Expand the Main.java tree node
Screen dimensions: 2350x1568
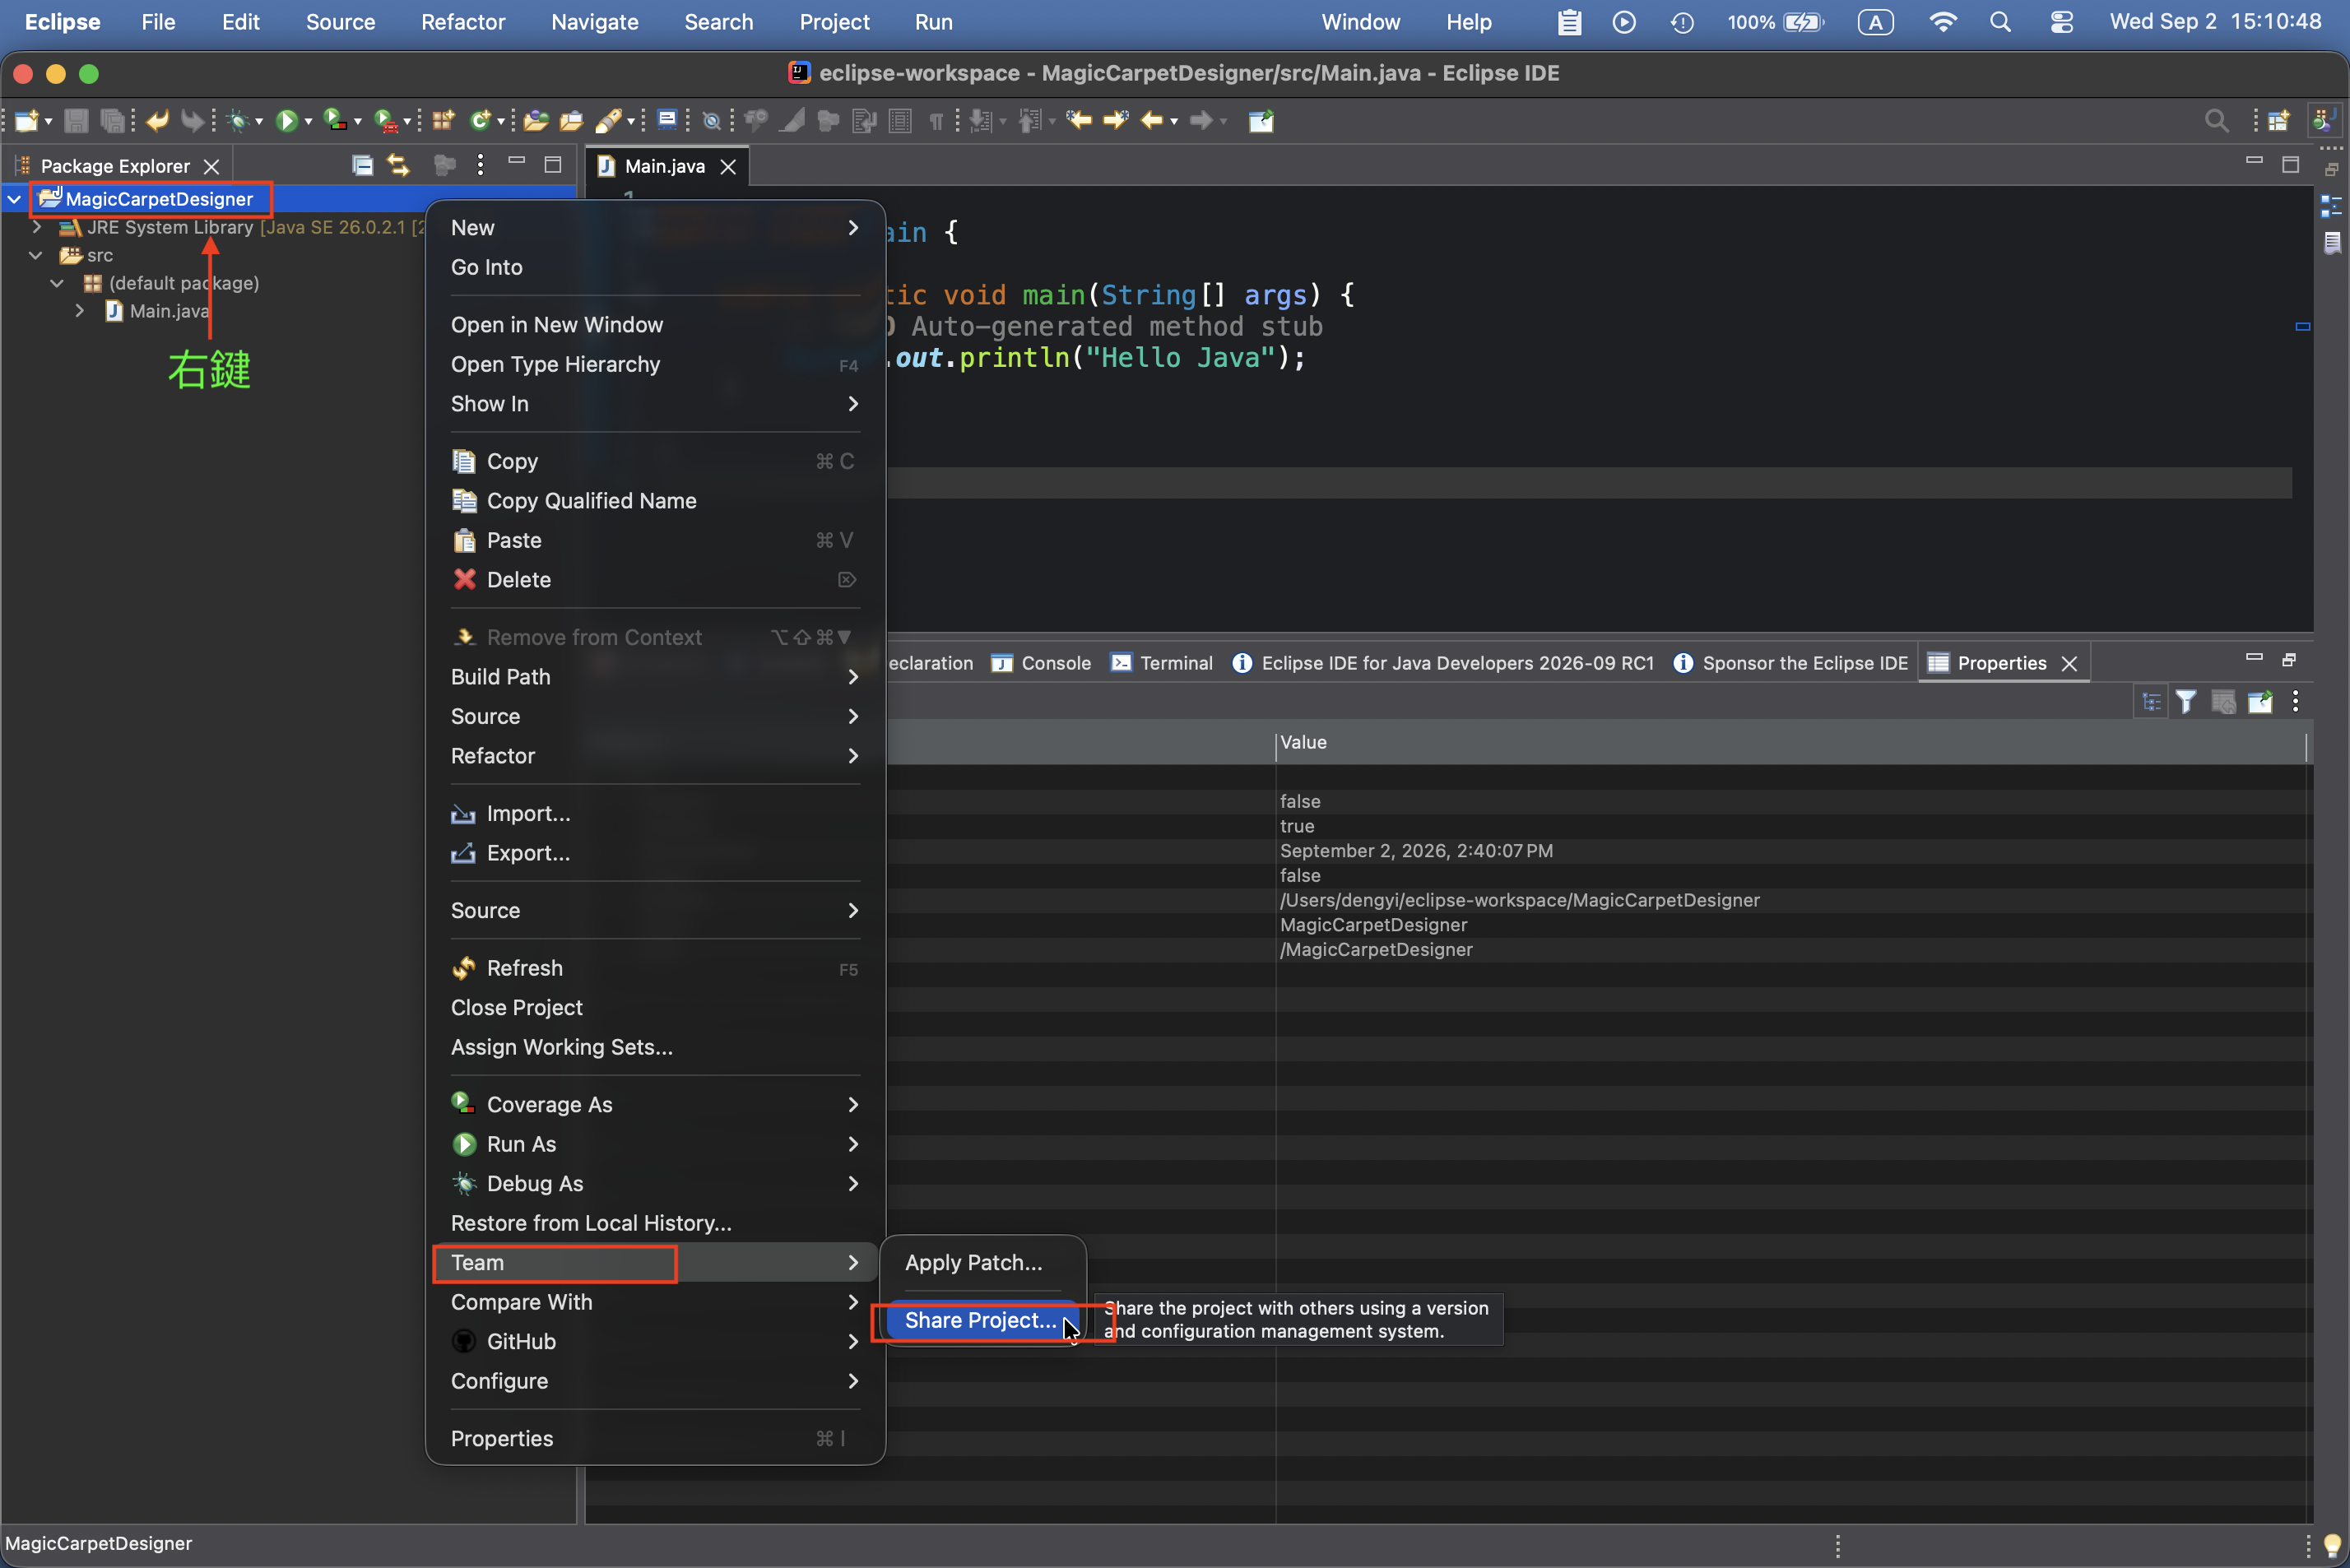(x=80, y=311)
